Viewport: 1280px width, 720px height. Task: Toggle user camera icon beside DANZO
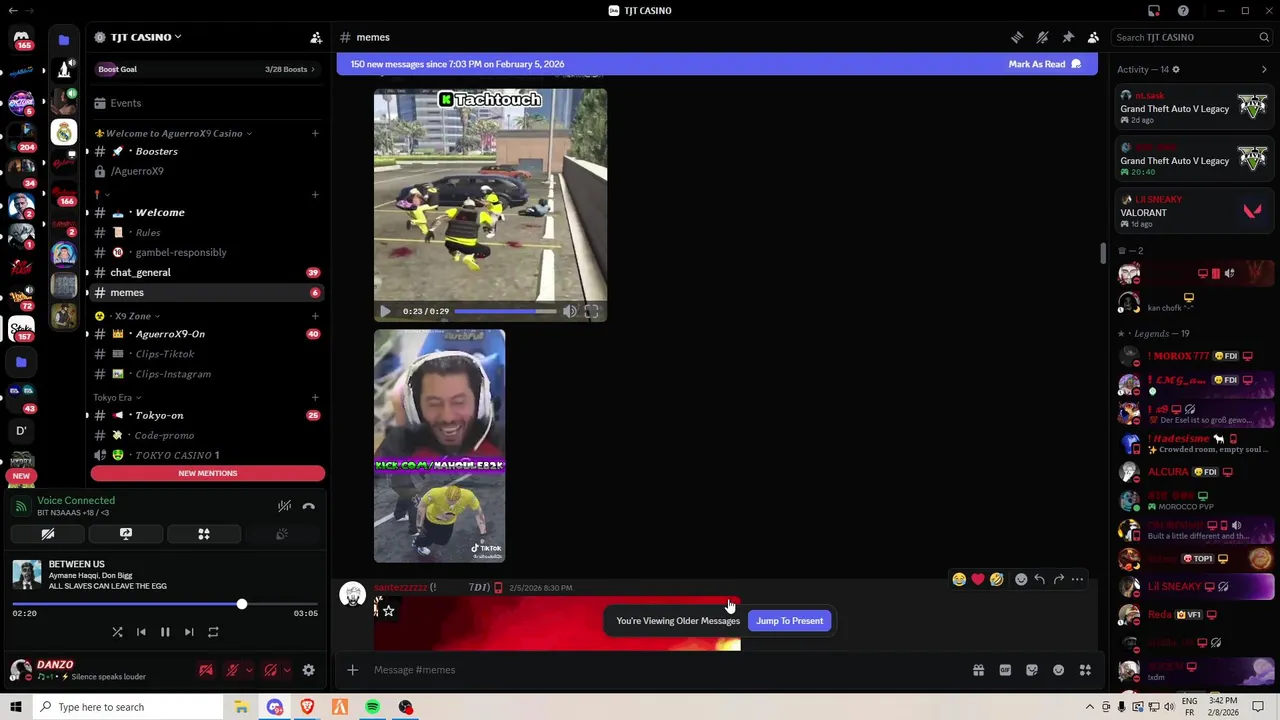206,670
